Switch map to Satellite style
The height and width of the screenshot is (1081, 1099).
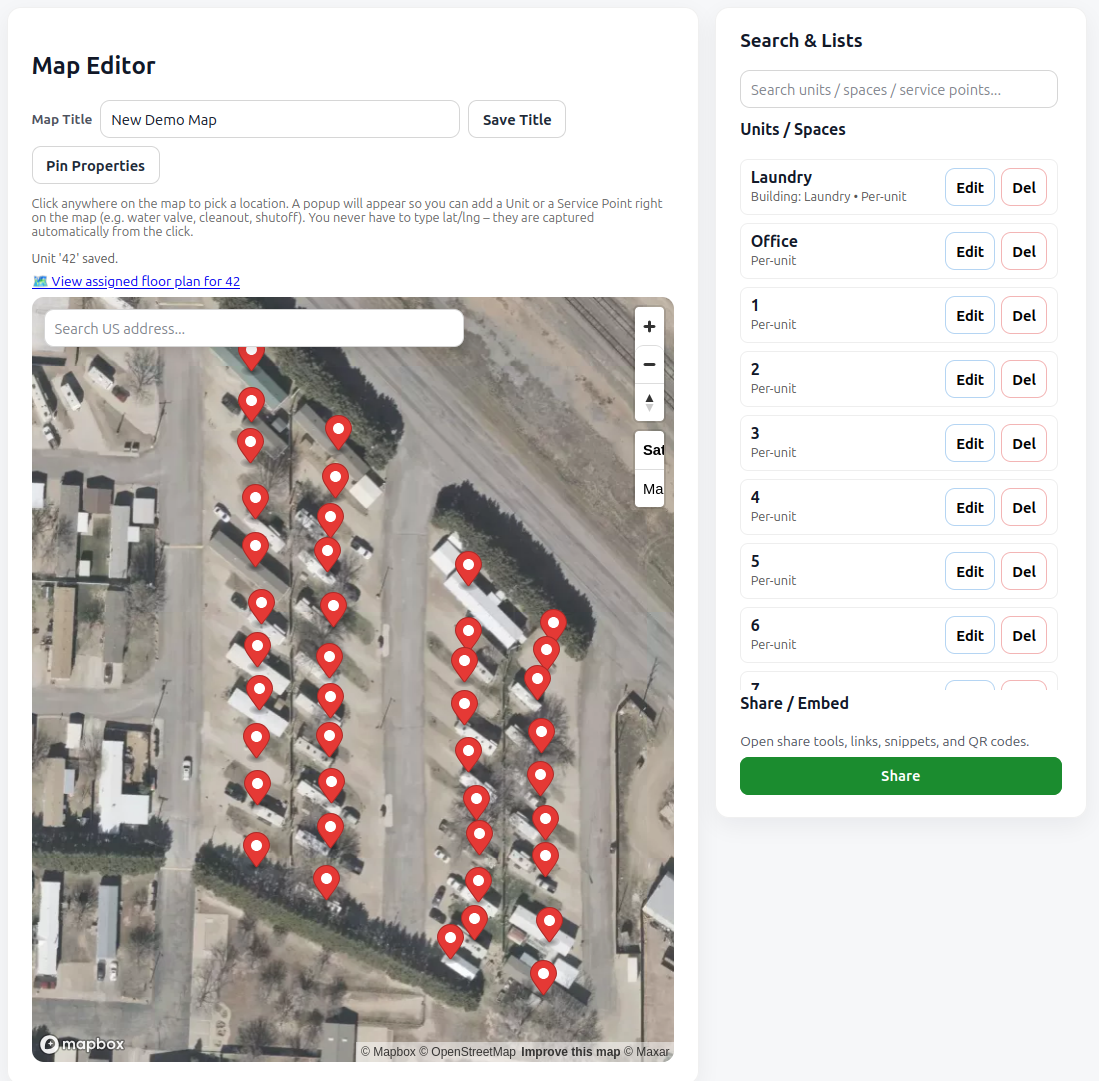(652, 450)
